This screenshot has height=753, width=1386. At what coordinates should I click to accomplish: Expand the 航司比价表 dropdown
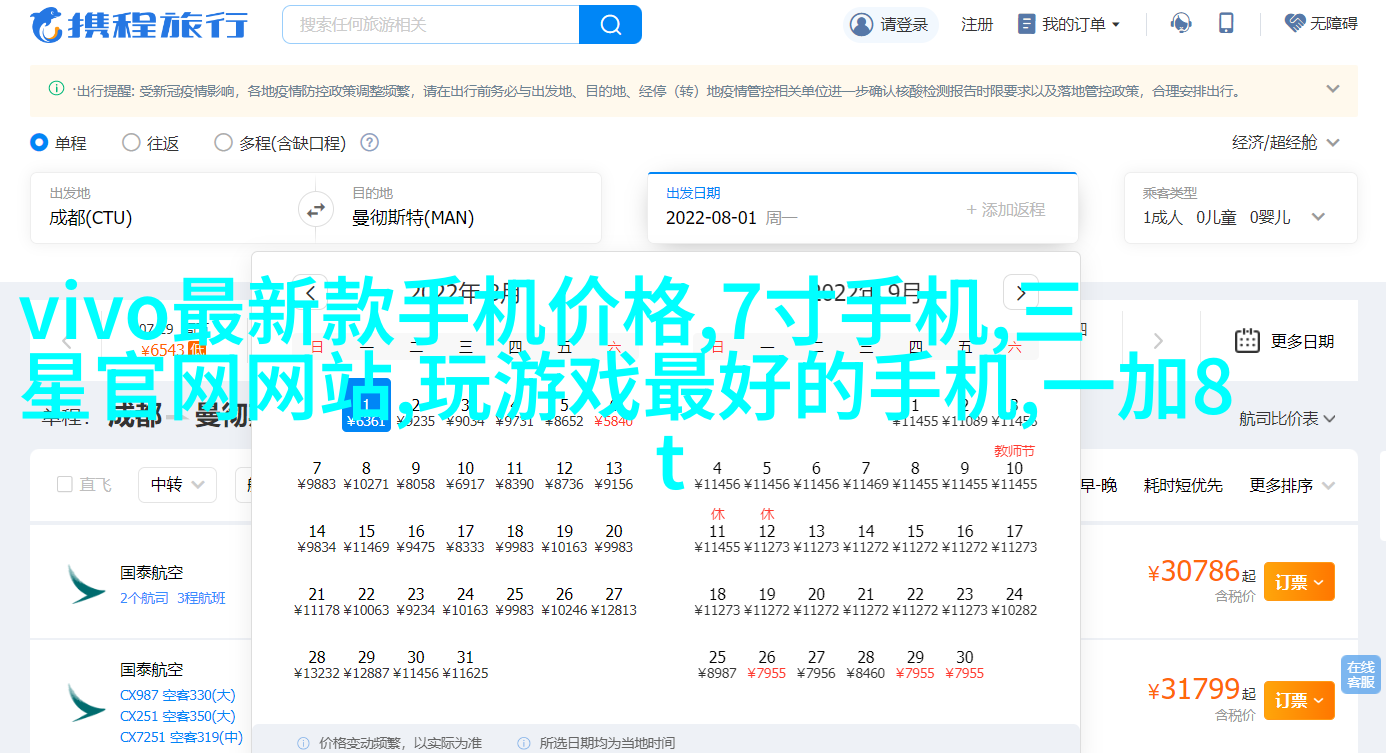click(x=1288, y=419)
